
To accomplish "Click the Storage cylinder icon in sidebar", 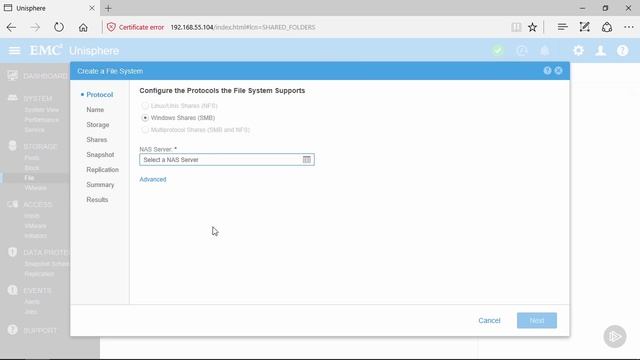I will click(x=13, y=146).
